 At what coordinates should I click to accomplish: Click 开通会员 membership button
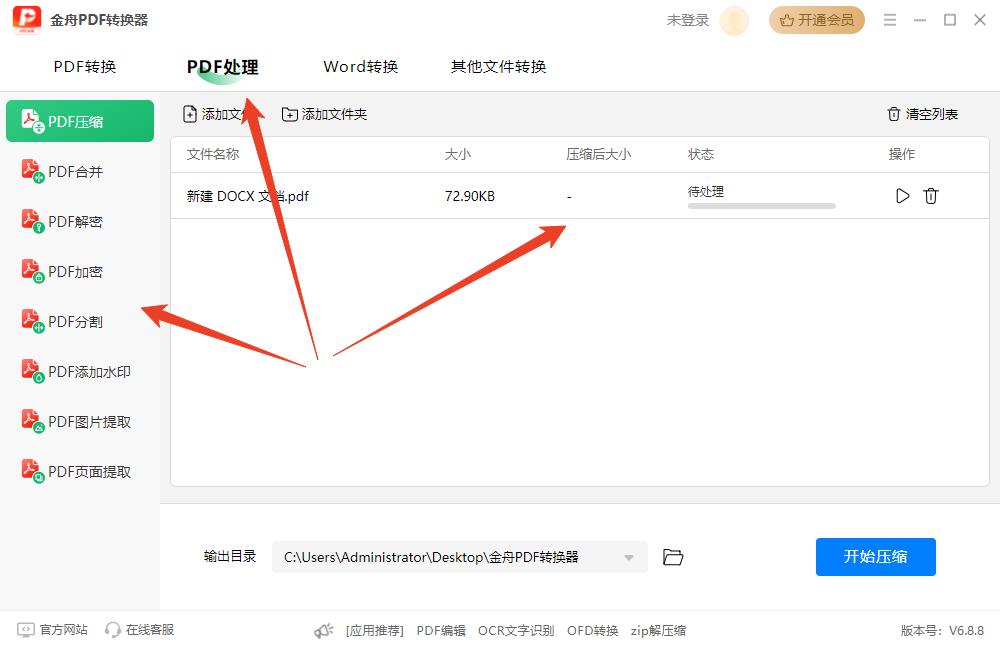816,20
